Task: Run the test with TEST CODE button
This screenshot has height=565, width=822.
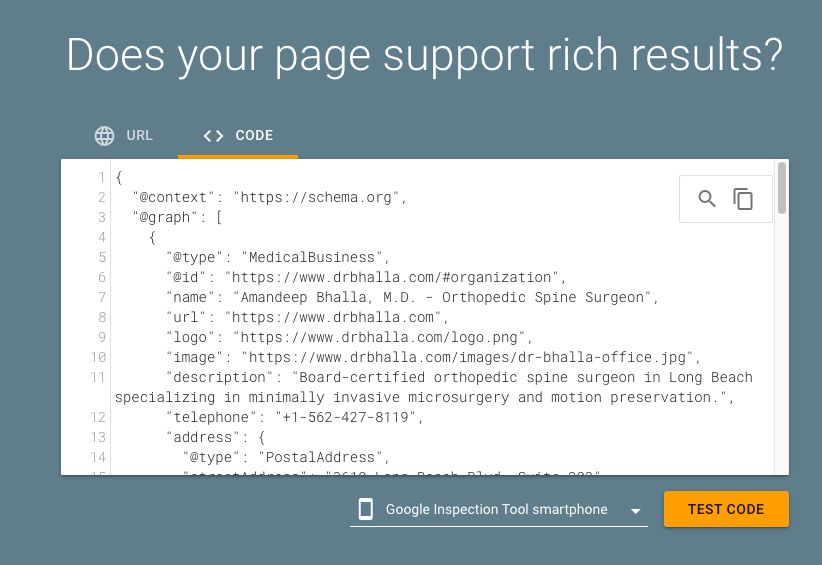Action: [726, 509]
